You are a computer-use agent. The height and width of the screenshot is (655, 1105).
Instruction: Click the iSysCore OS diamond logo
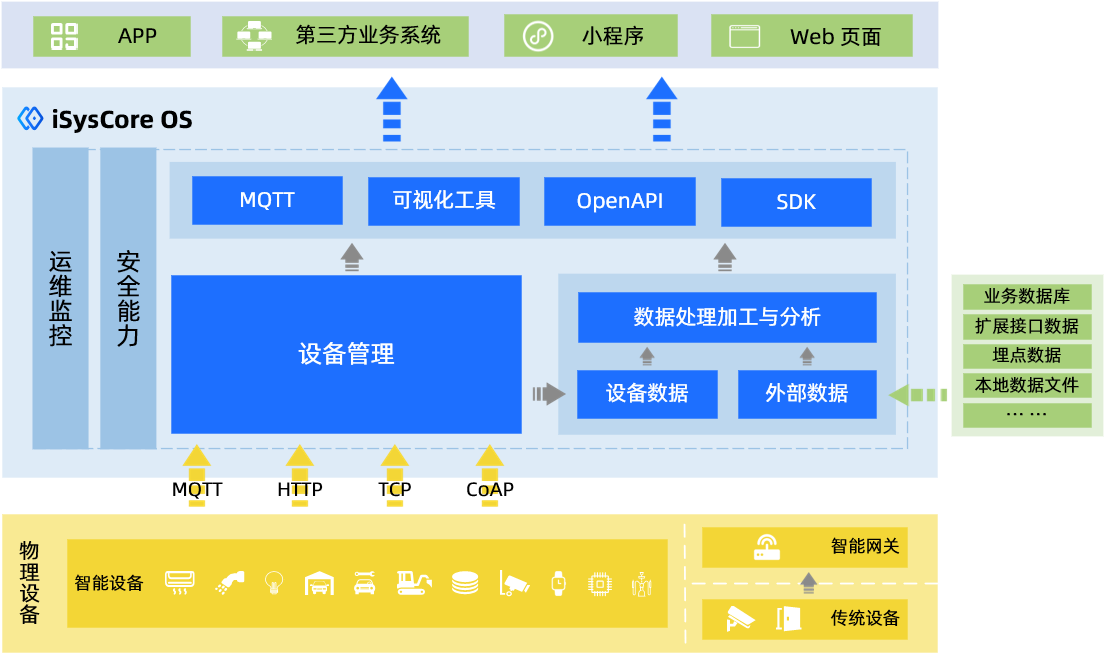click(30, 118)
